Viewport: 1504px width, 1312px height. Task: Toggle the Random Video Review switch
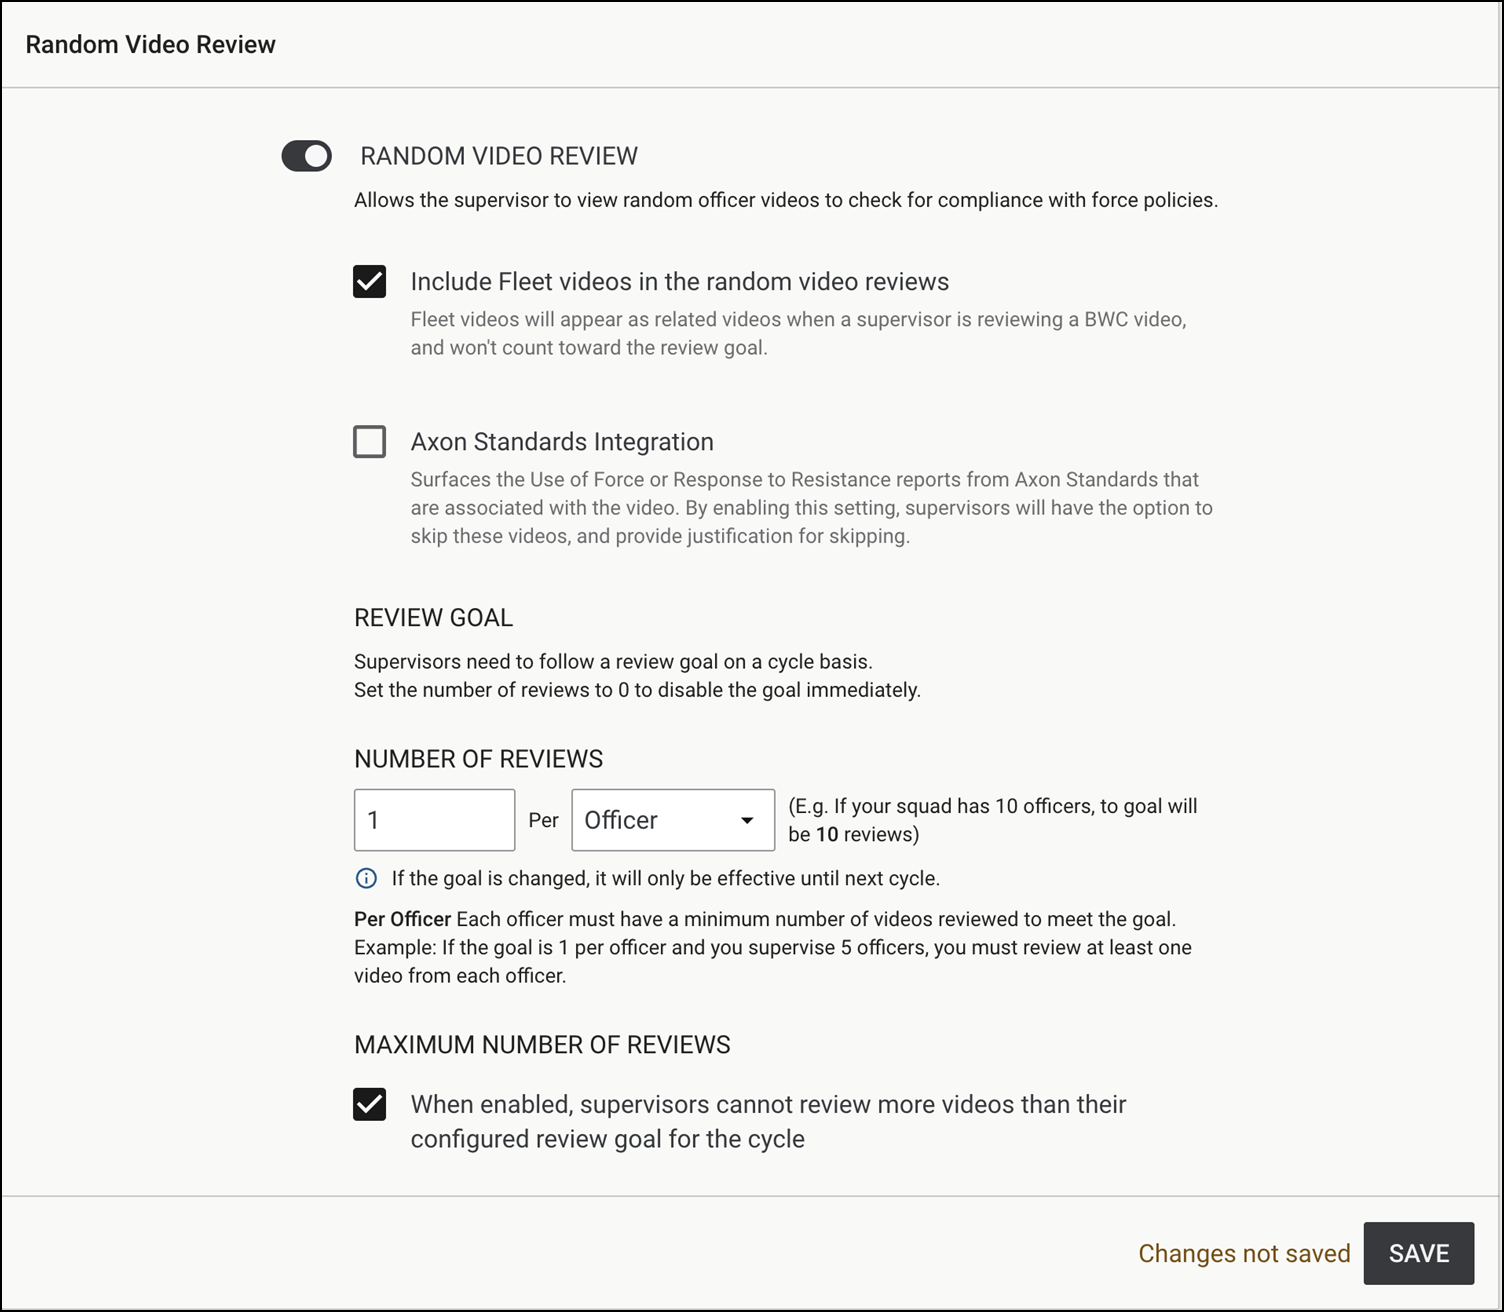(306, 156)
